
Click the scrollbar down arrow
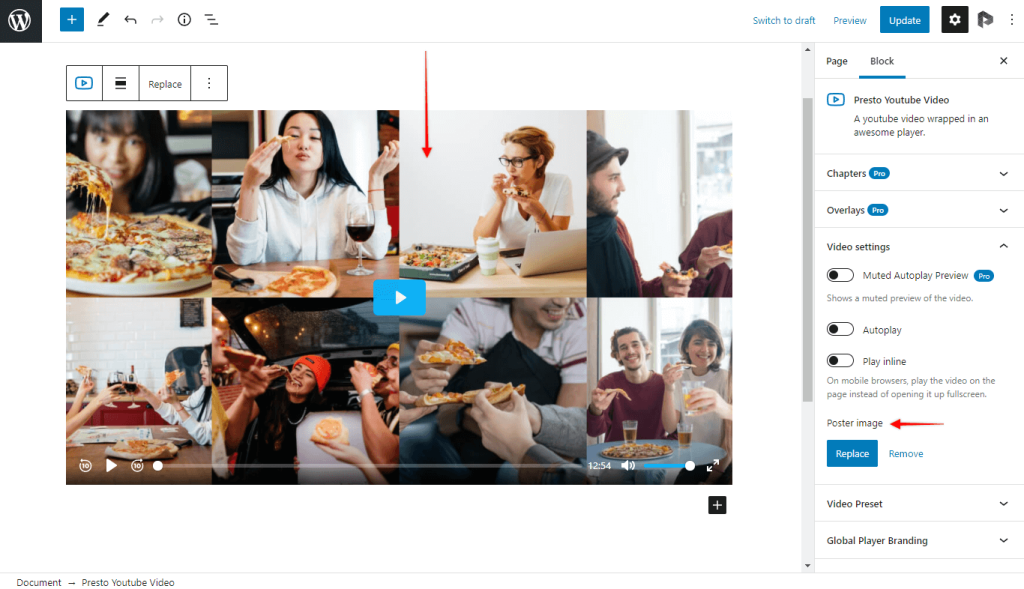[808, 565]
